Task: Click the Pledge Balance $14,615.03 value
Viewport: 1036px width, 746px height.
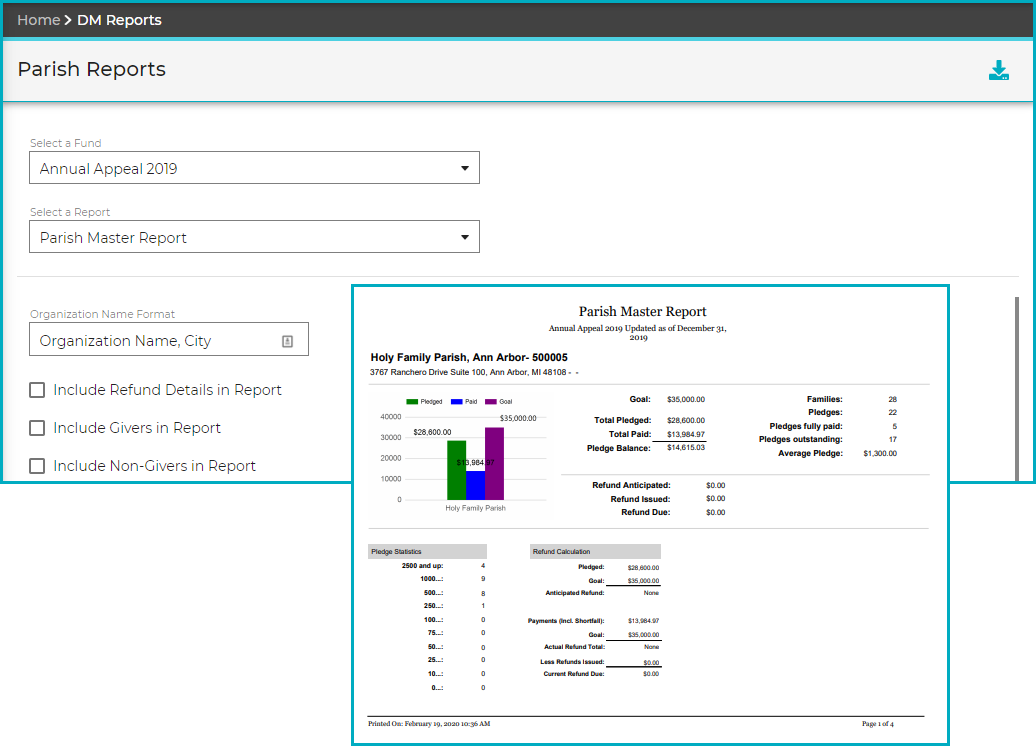Action: tap(686, 448)
